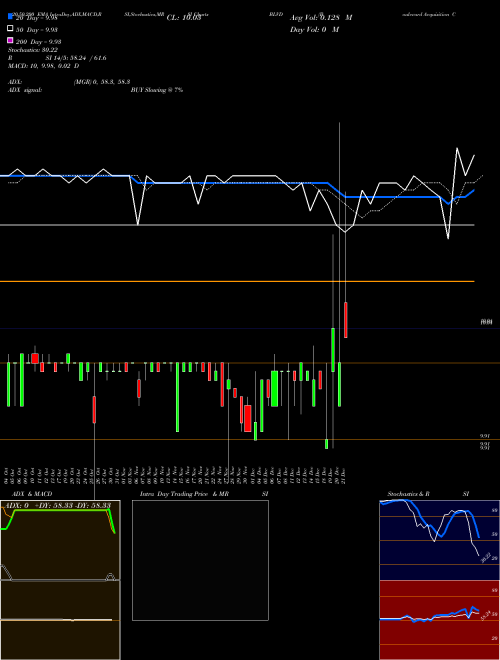Open the empty Intra Day Trading Price chart box
500x660 pixels.
pos(200,560)
